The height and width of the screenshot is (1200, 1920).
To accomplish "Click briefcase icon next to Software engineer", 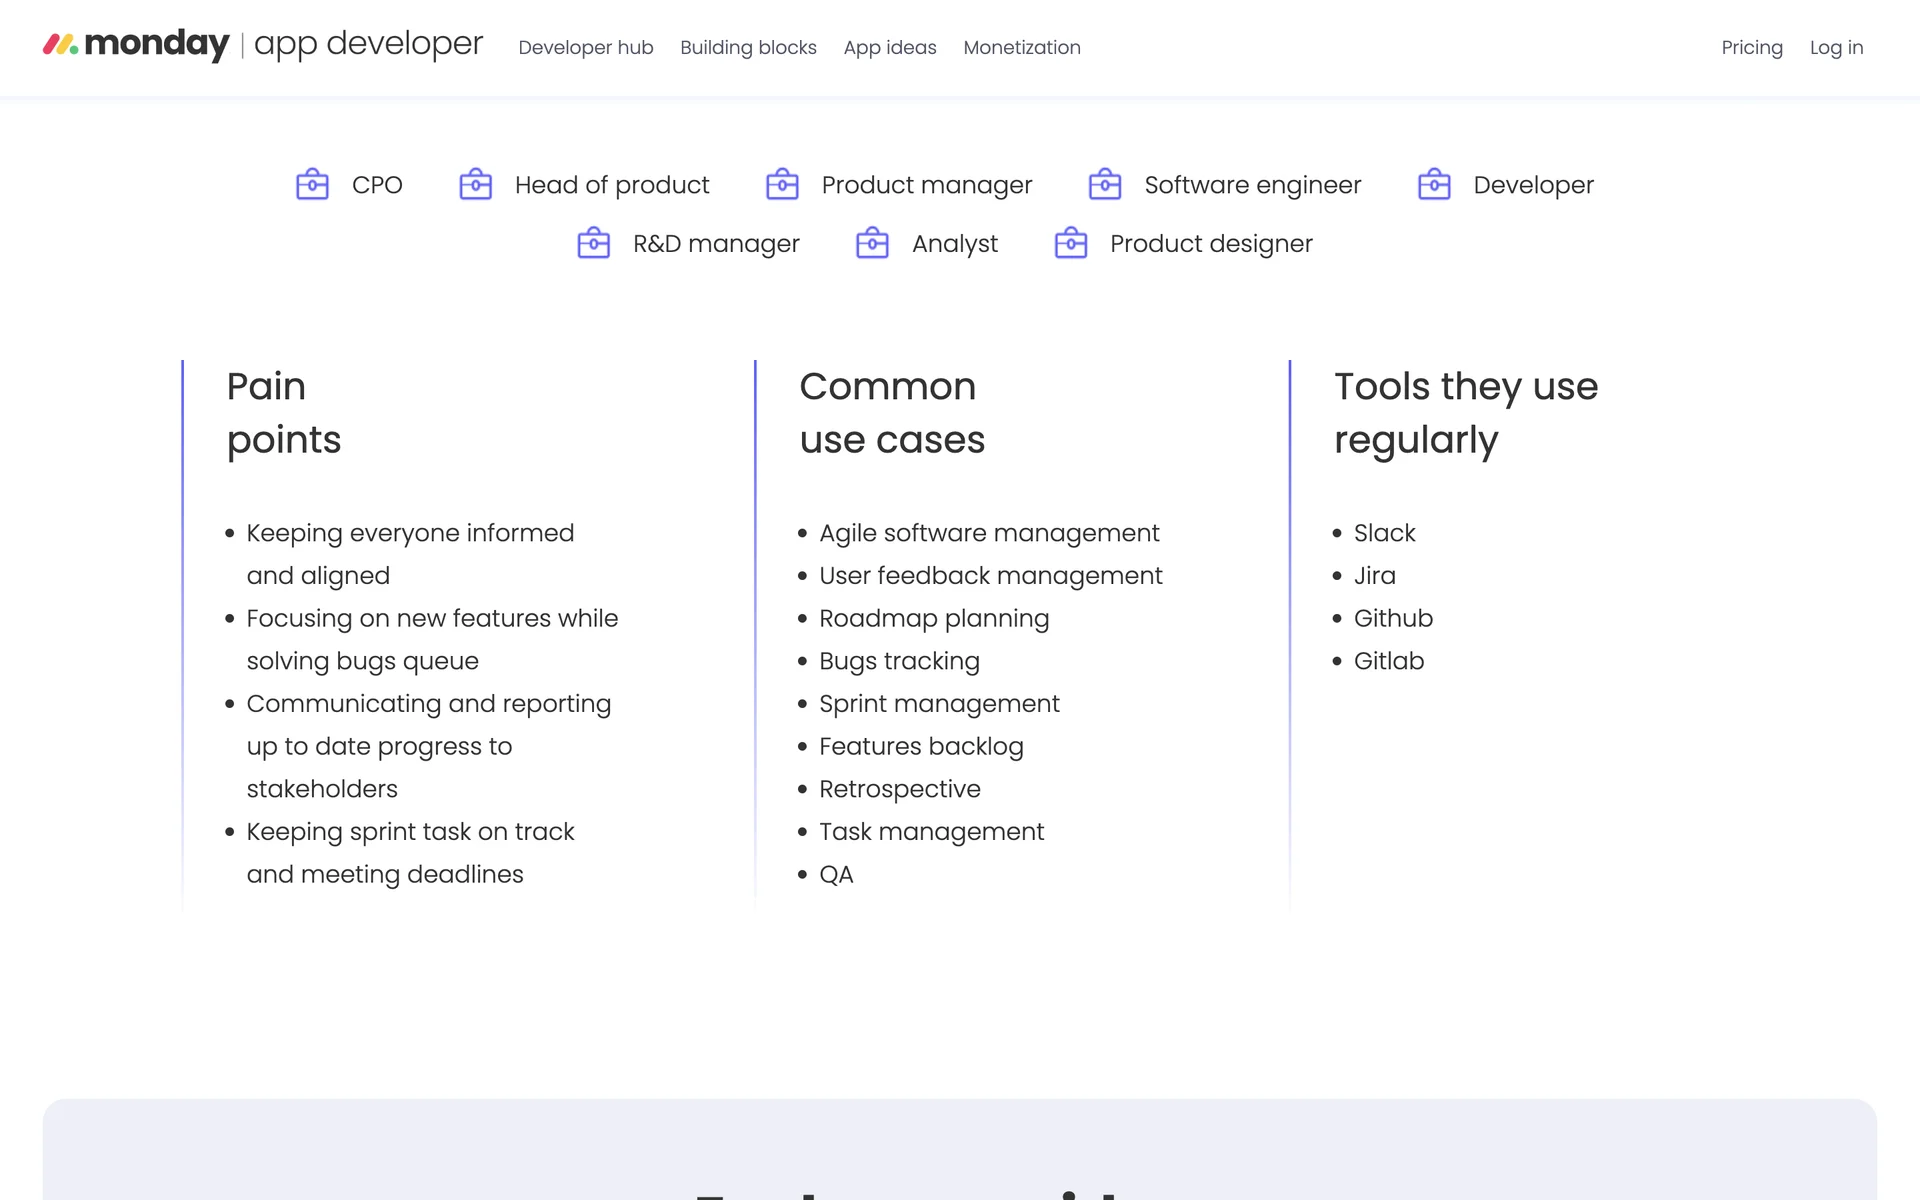I will 1105,185.
